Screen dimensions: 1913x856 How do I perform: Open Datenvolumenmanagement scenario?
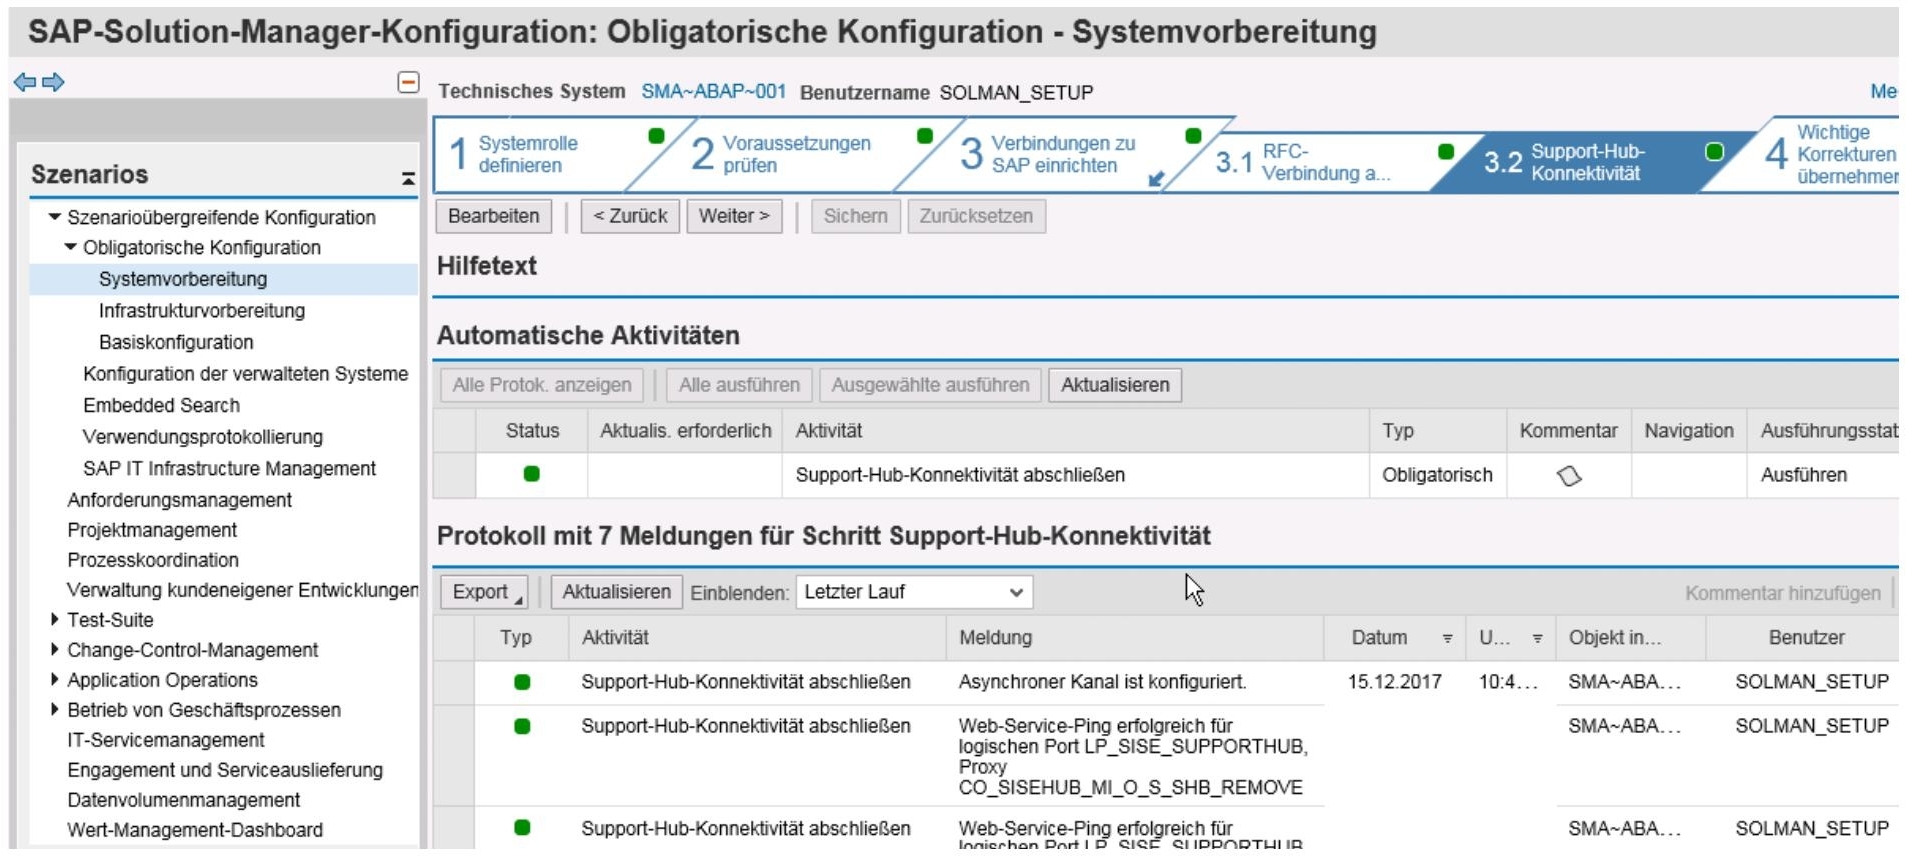183,800
